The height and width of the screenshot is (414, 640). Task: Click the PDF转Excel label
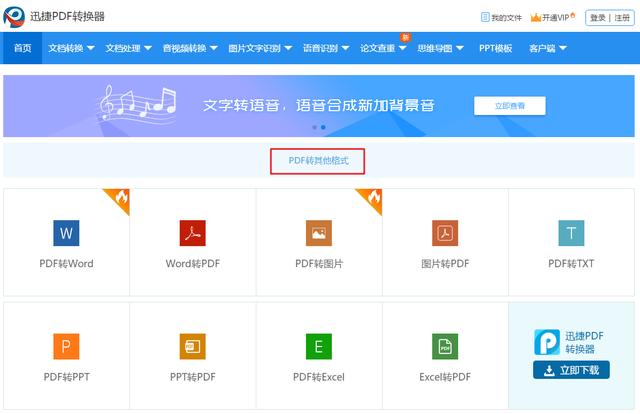coord(319,377)
